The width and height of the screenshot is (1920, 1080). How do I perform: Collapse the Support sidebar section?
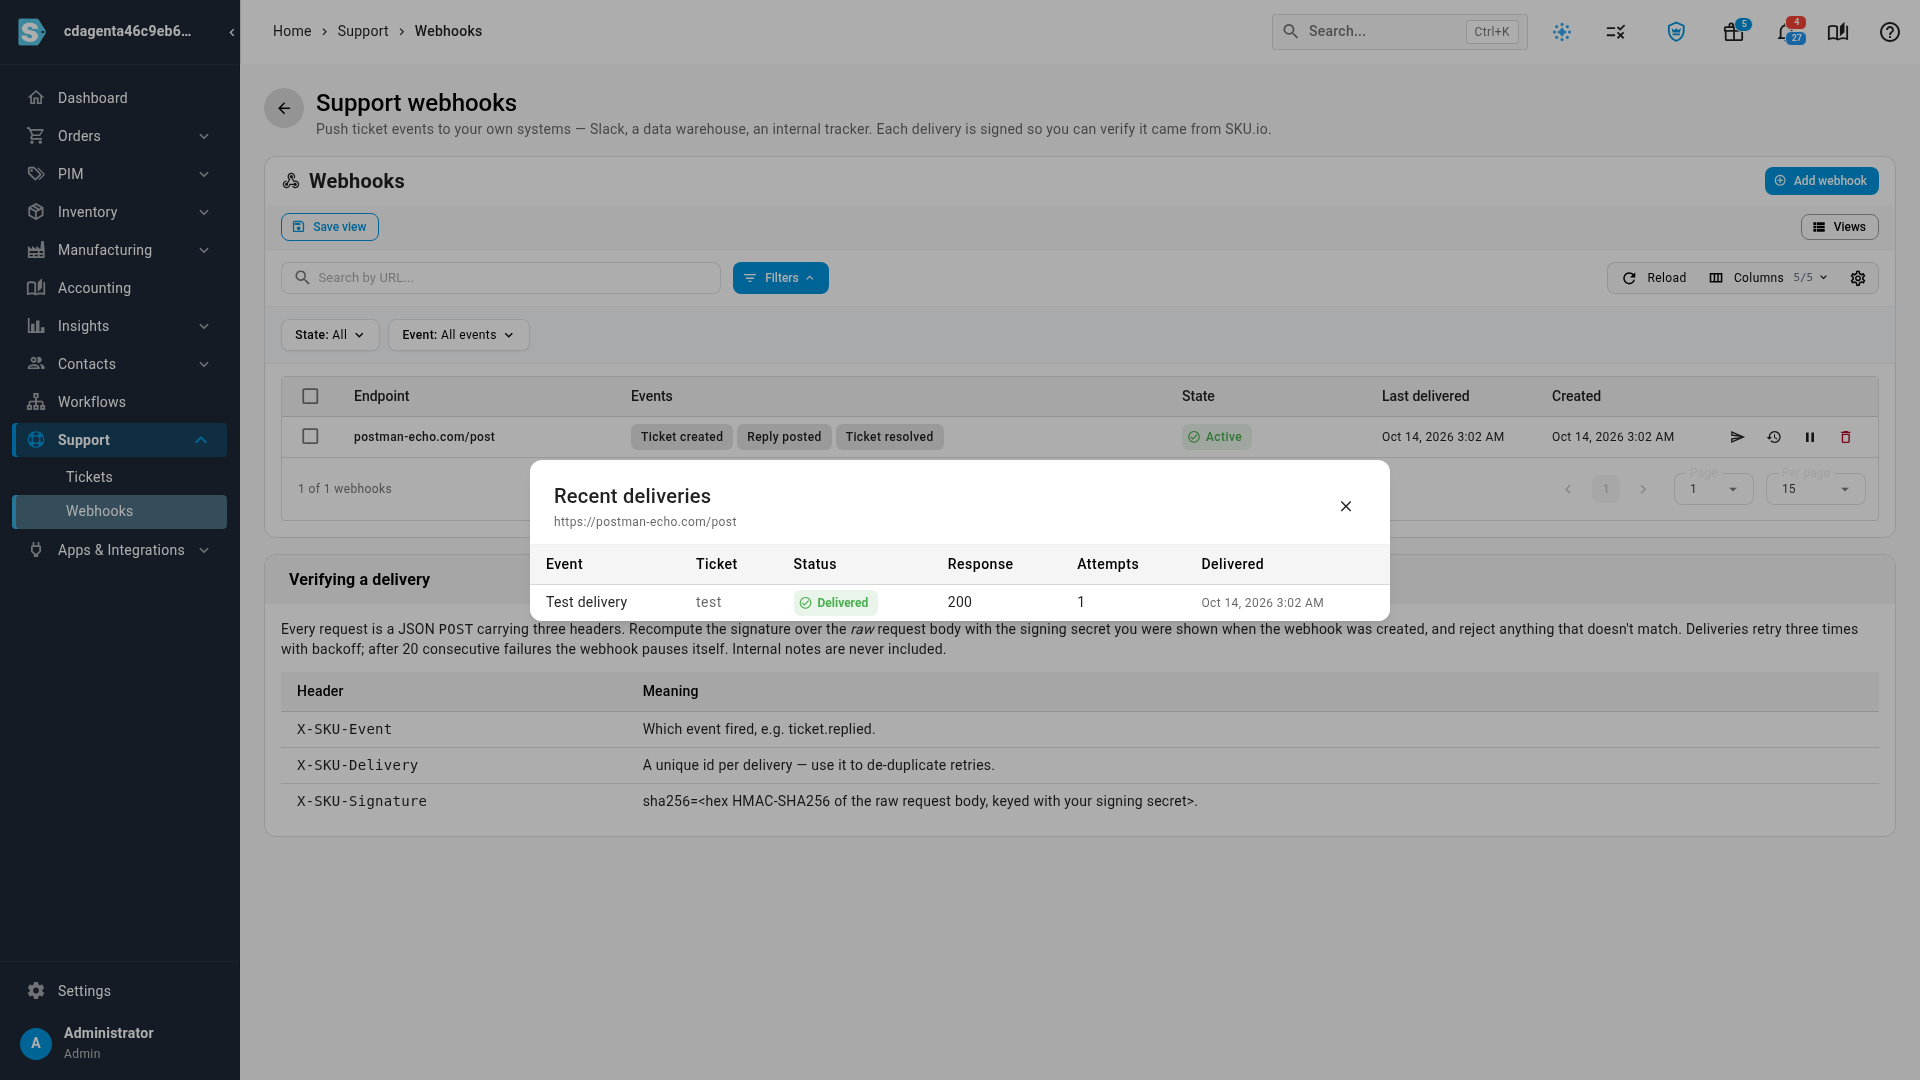[x=120, y=440]
